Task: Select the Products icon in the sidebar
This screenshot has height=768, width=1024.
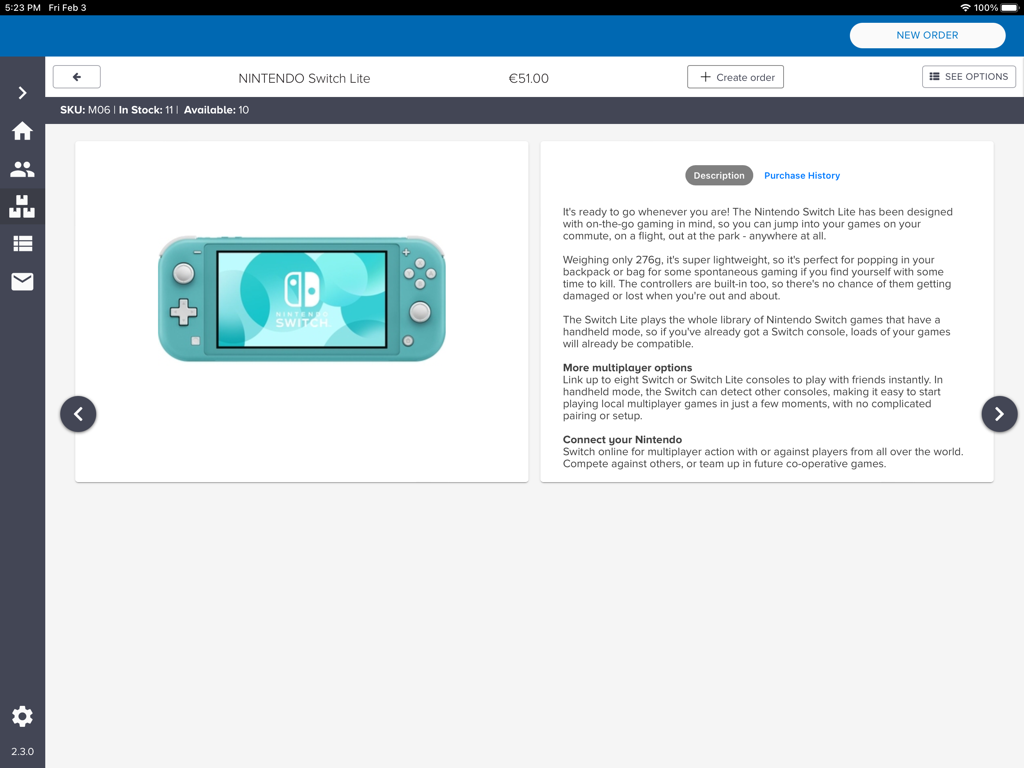Action: 22,206
